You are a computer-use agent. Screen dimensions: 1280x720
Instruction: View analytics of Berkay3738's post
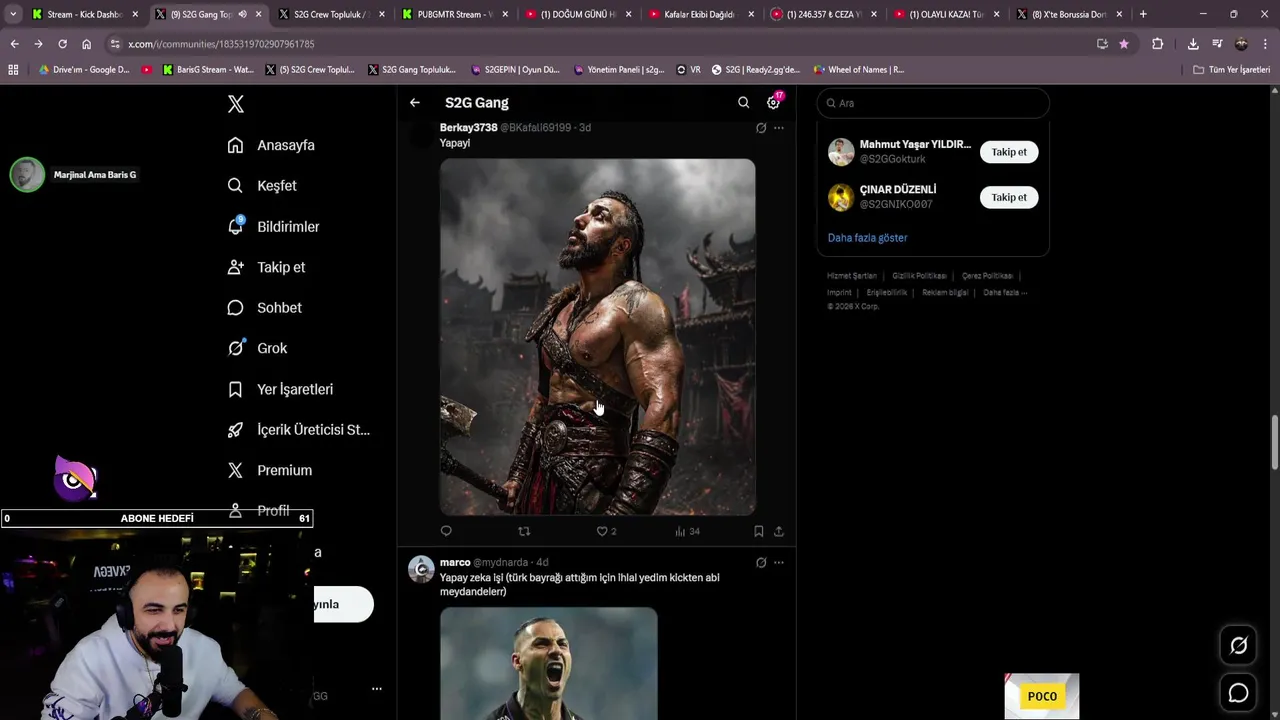pyautogui.click(x=687, y=531)
